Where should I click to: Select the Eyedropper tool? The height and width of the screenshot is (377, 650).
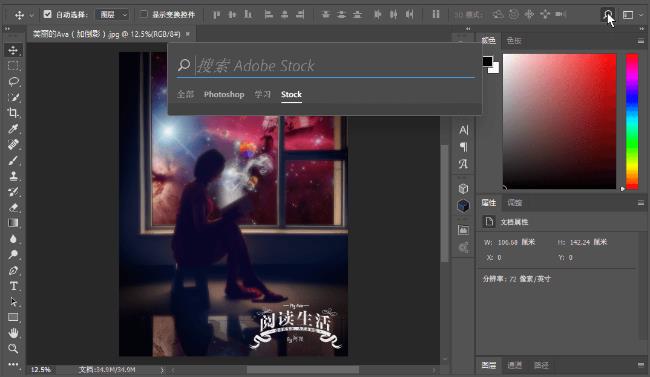[13, 129]
